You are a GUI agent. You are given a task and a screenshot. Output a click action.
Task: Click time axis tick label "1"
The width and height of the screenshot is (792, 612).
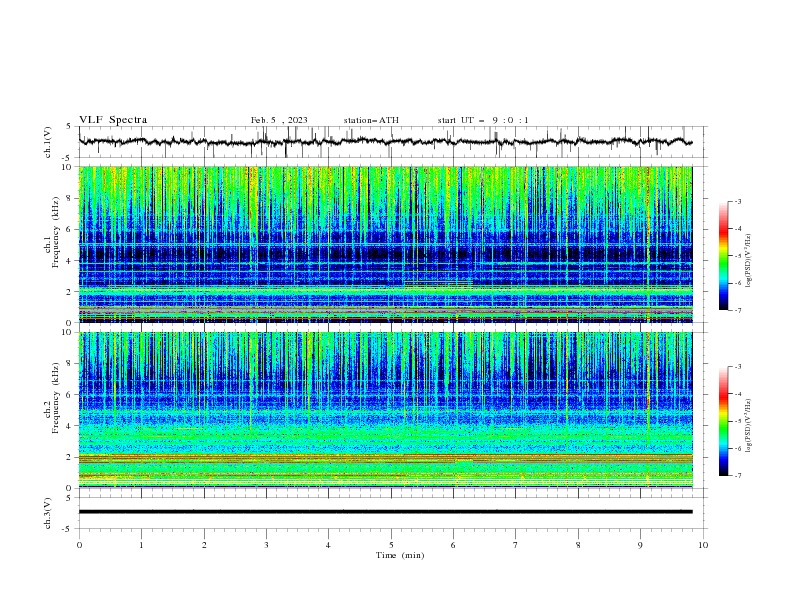141,545
